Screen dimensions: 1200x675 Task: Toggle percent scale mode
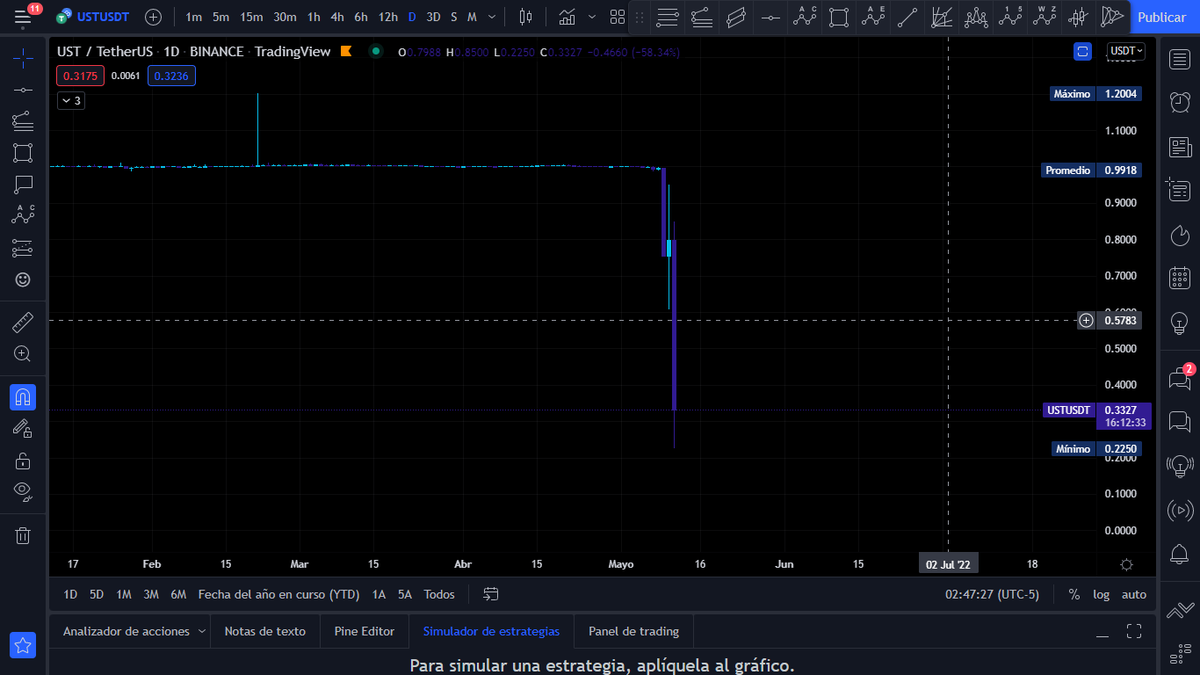pyautogui.click(x=1074, y=594)
